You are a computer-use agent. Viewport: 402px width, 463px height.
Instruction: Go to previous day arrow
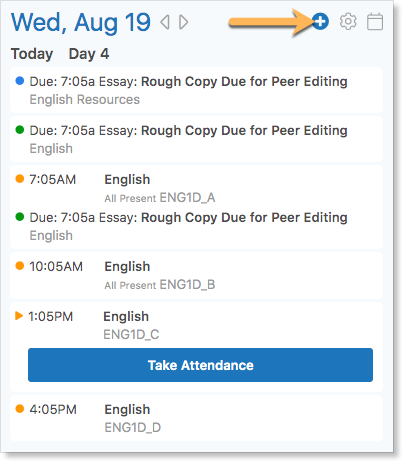point(165,22)
